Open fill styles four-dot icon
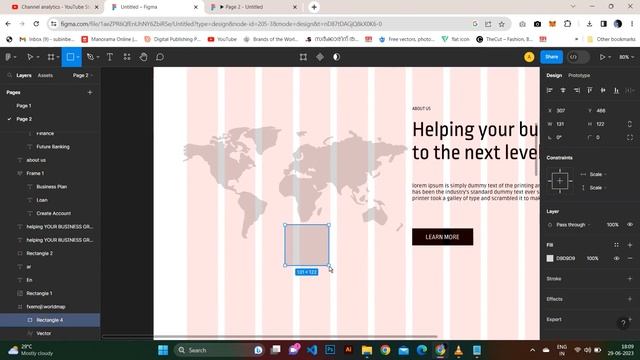Image resolution: width=640 pixels, height=360 pixels. pos(616,245)
